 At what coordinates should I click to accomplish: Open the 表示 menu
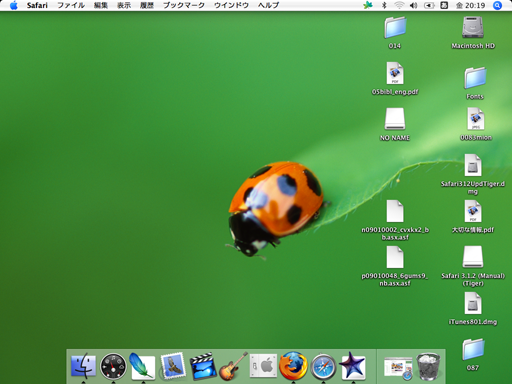pyautogui.click(x=124, y=5)
